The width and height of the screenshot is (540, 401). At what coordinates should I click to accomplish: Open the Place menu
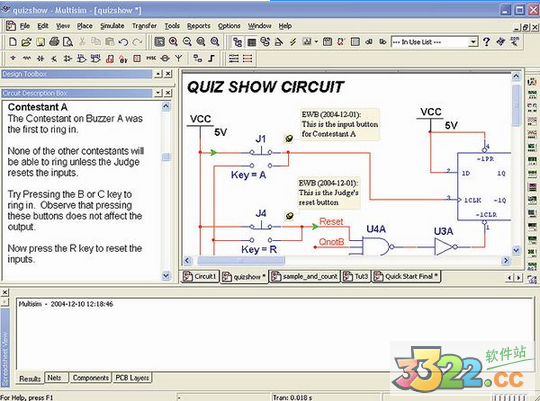pyautogui.click(x=85, y=26)
